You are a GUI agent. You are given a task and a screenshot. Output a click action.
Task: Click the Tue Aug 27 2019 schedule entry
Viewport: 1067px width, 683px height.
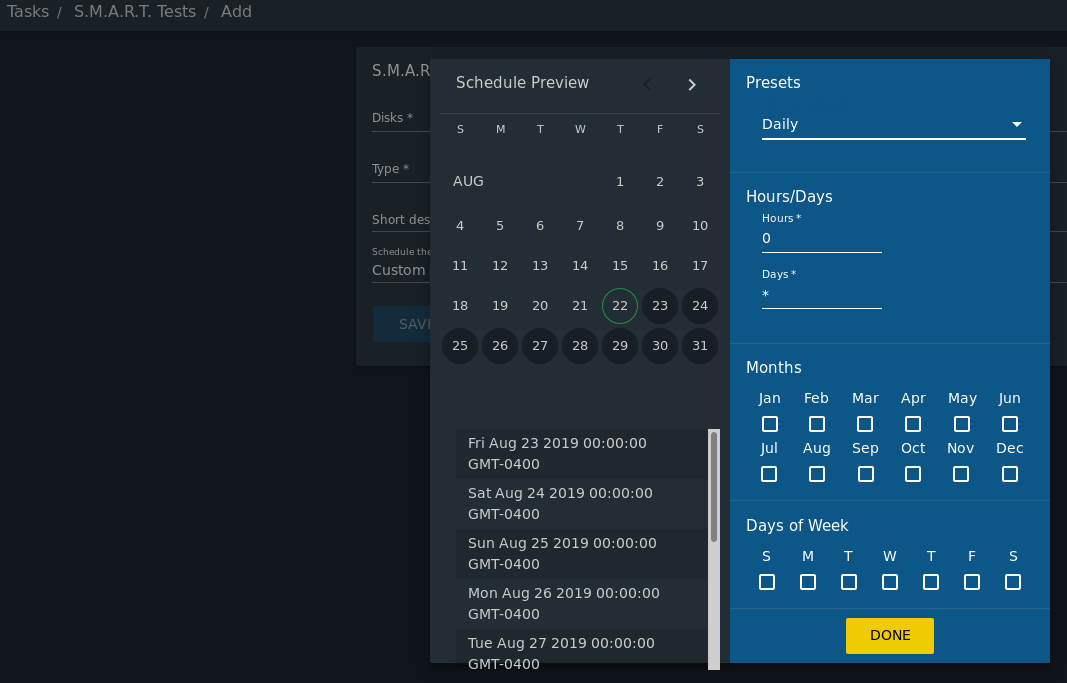pos(582,650)
